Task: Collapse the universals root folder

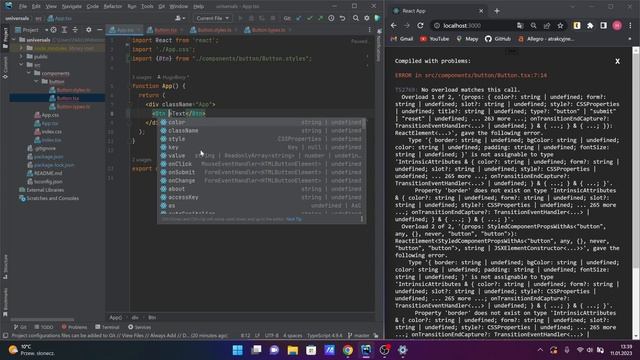Action: pyautogui.click(x=13, y=40)
